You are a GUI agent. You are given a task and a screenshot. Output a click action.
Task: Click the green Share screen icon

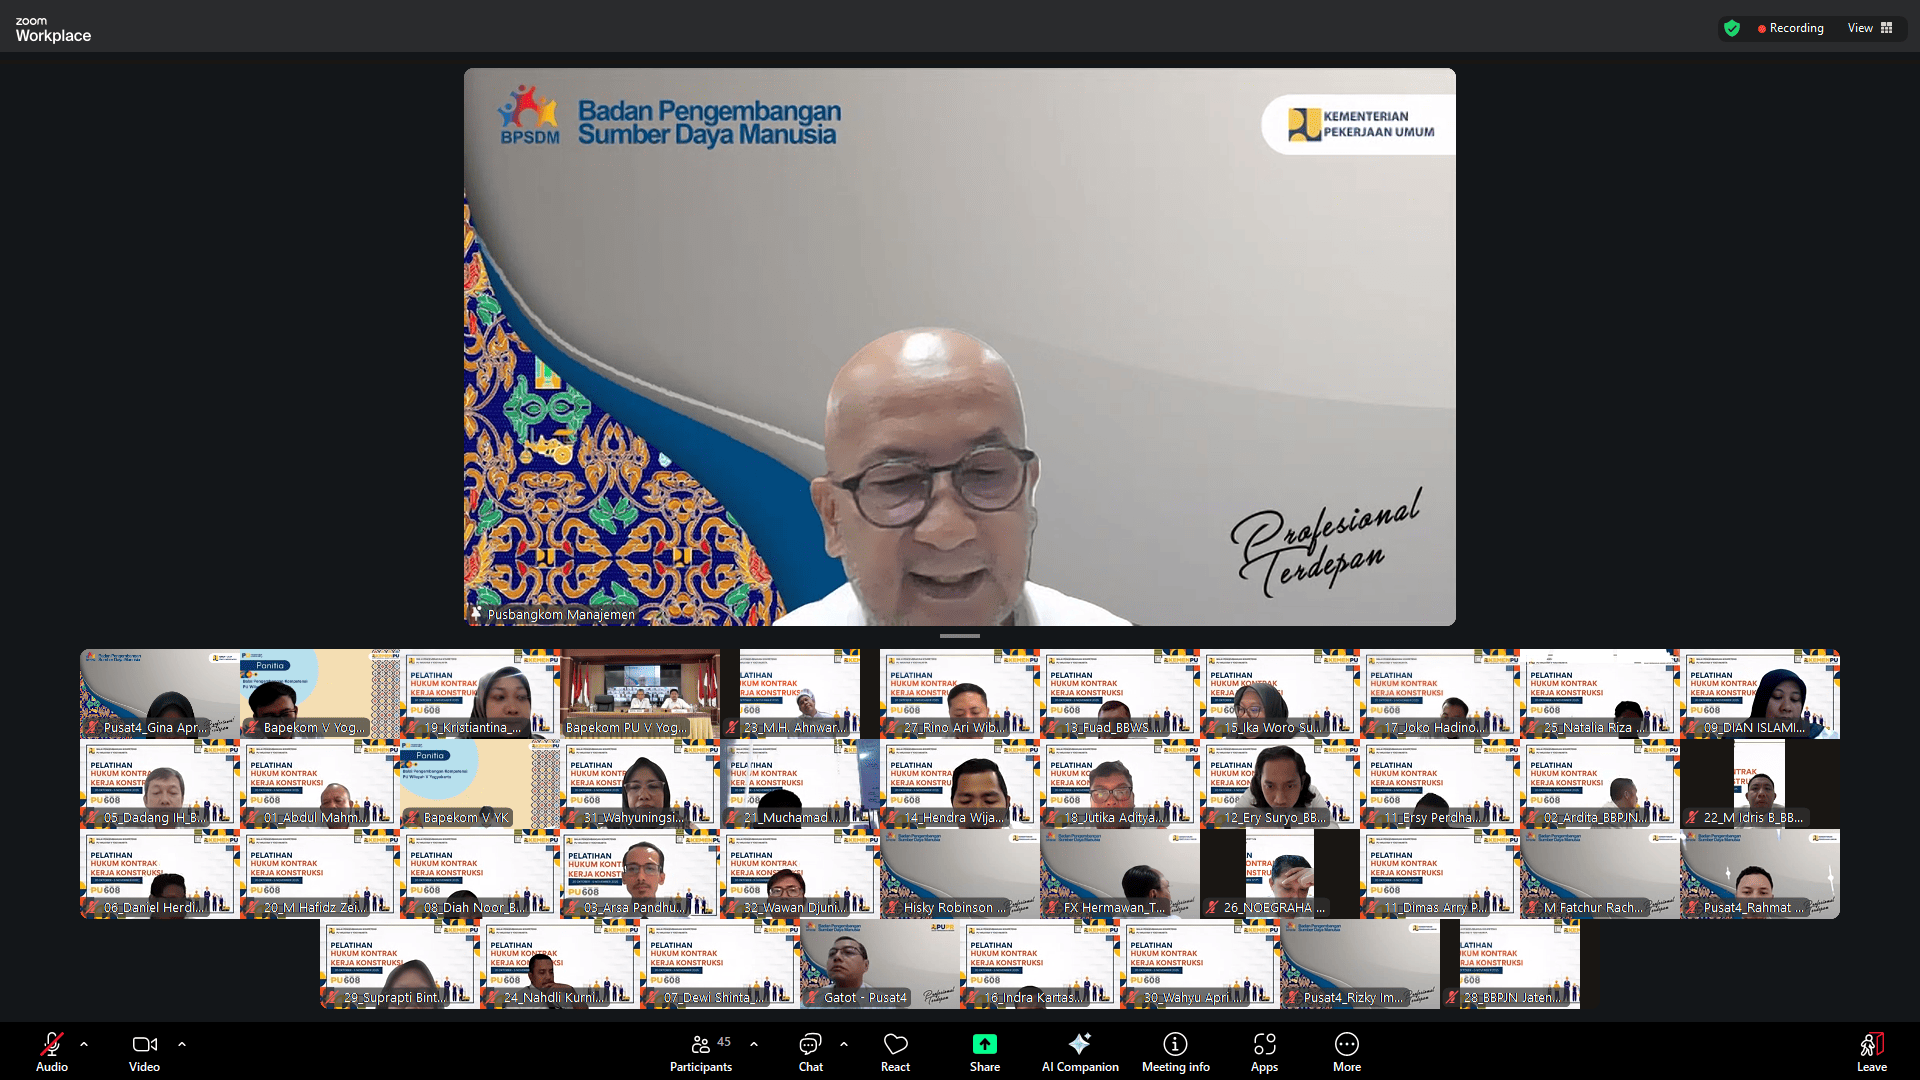coord(984,1044)
